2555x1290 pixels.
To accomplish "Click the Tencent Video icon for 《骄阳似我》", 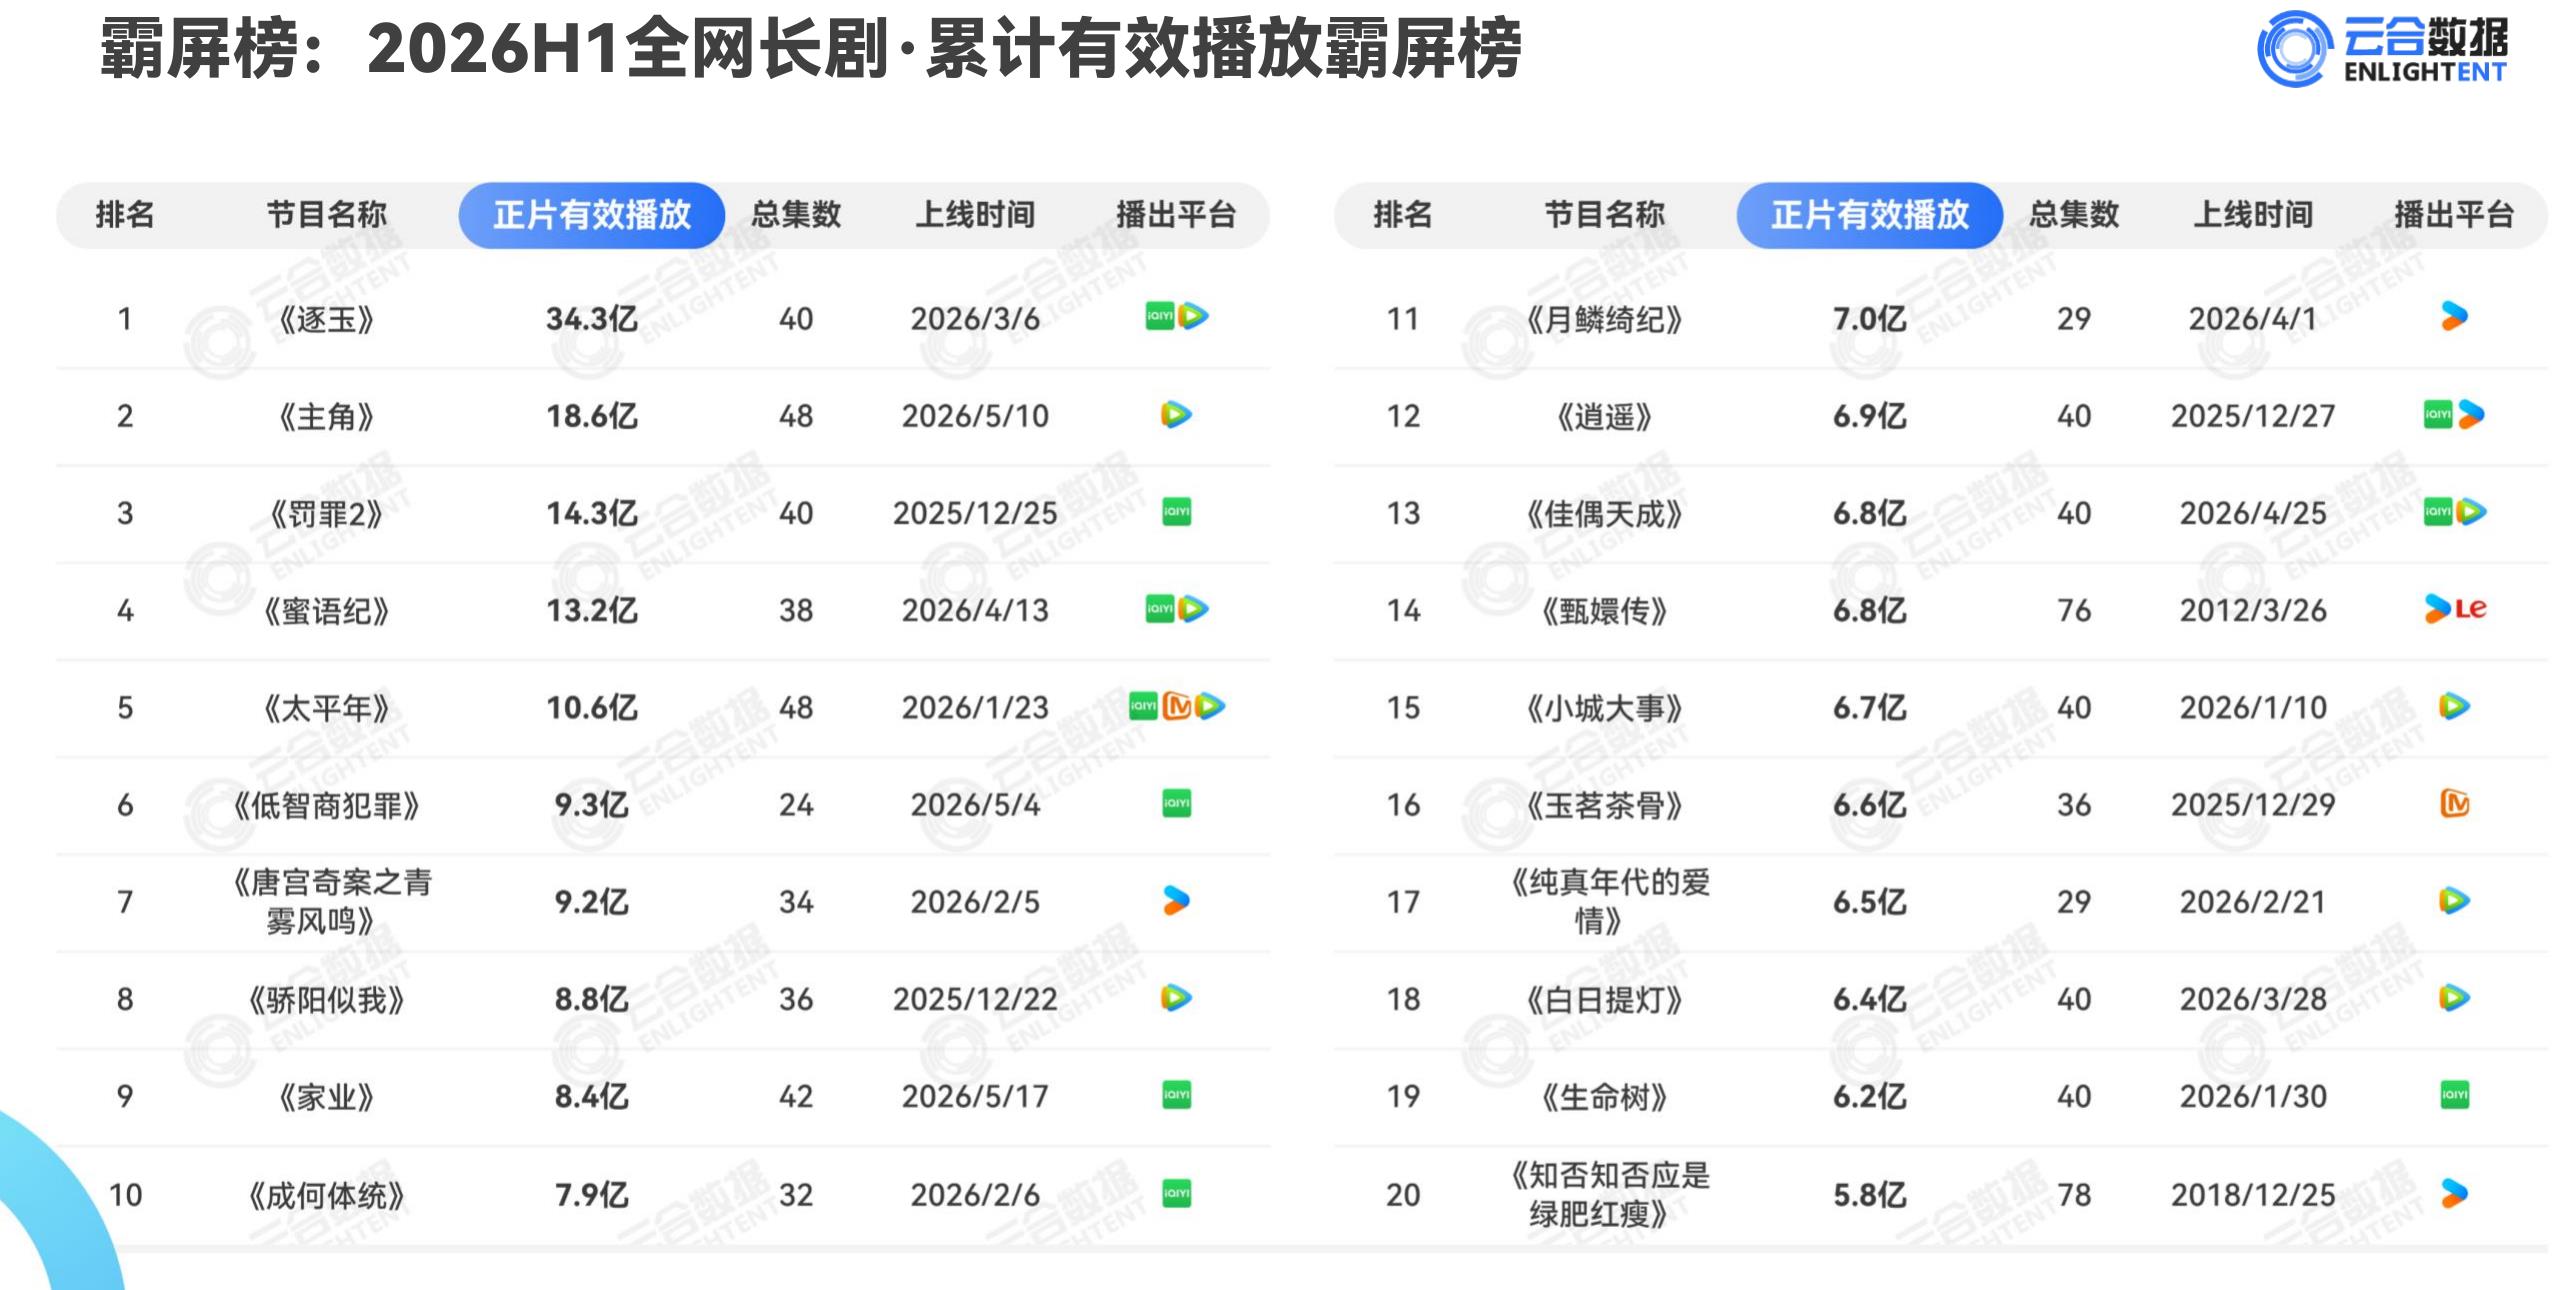I will (x=1176, y=997).
